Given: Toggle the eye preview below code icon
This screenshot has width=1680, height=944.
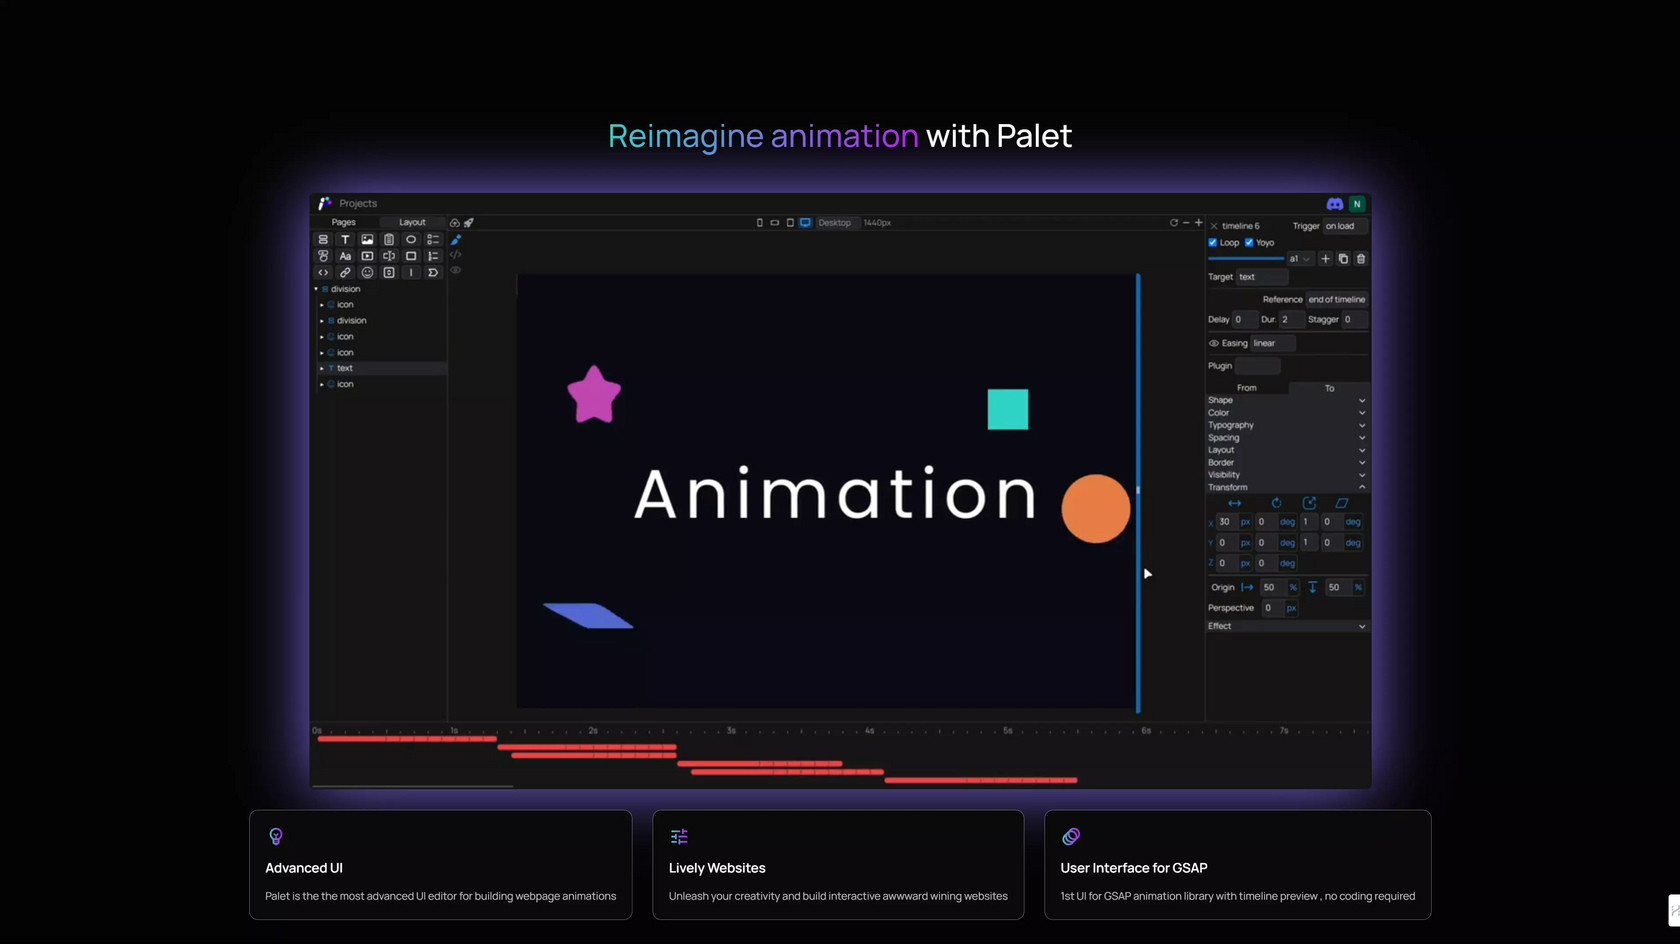Looking at the screenshot, I should coord(456,271).
